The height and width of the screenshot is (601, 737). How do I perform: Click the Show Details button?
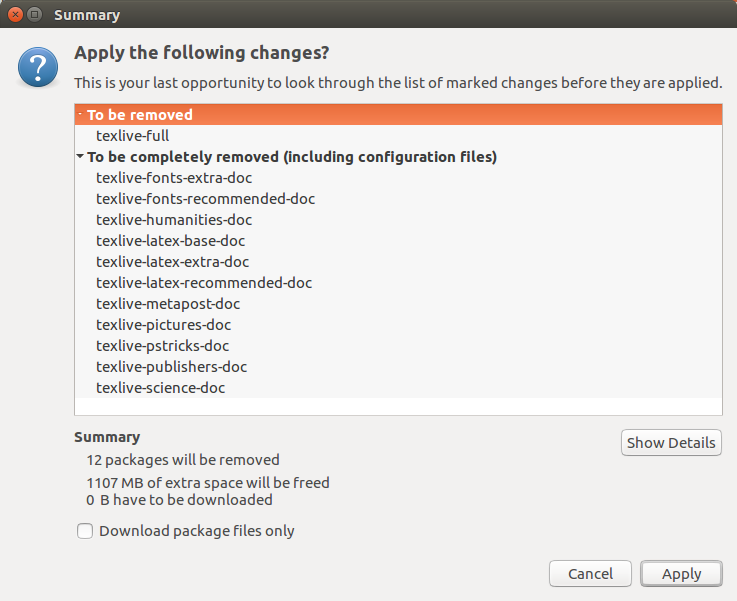click(x=671, y=443)
